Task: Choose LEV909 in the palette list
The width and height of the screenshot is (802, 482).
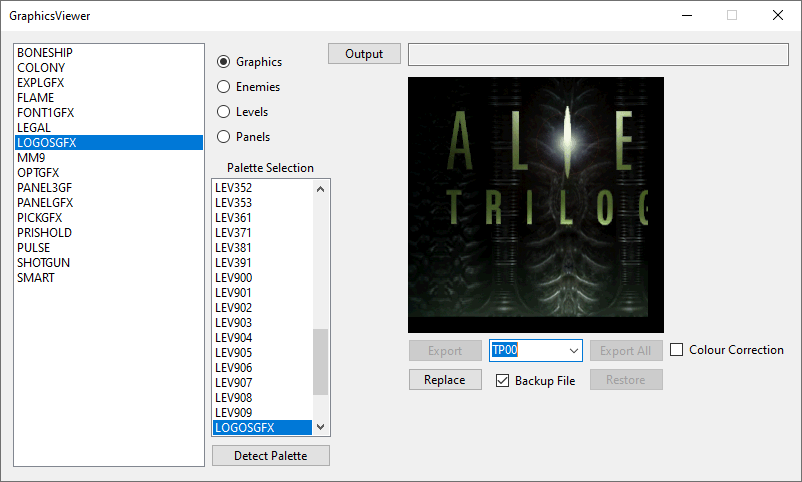Action: [262, 413]
